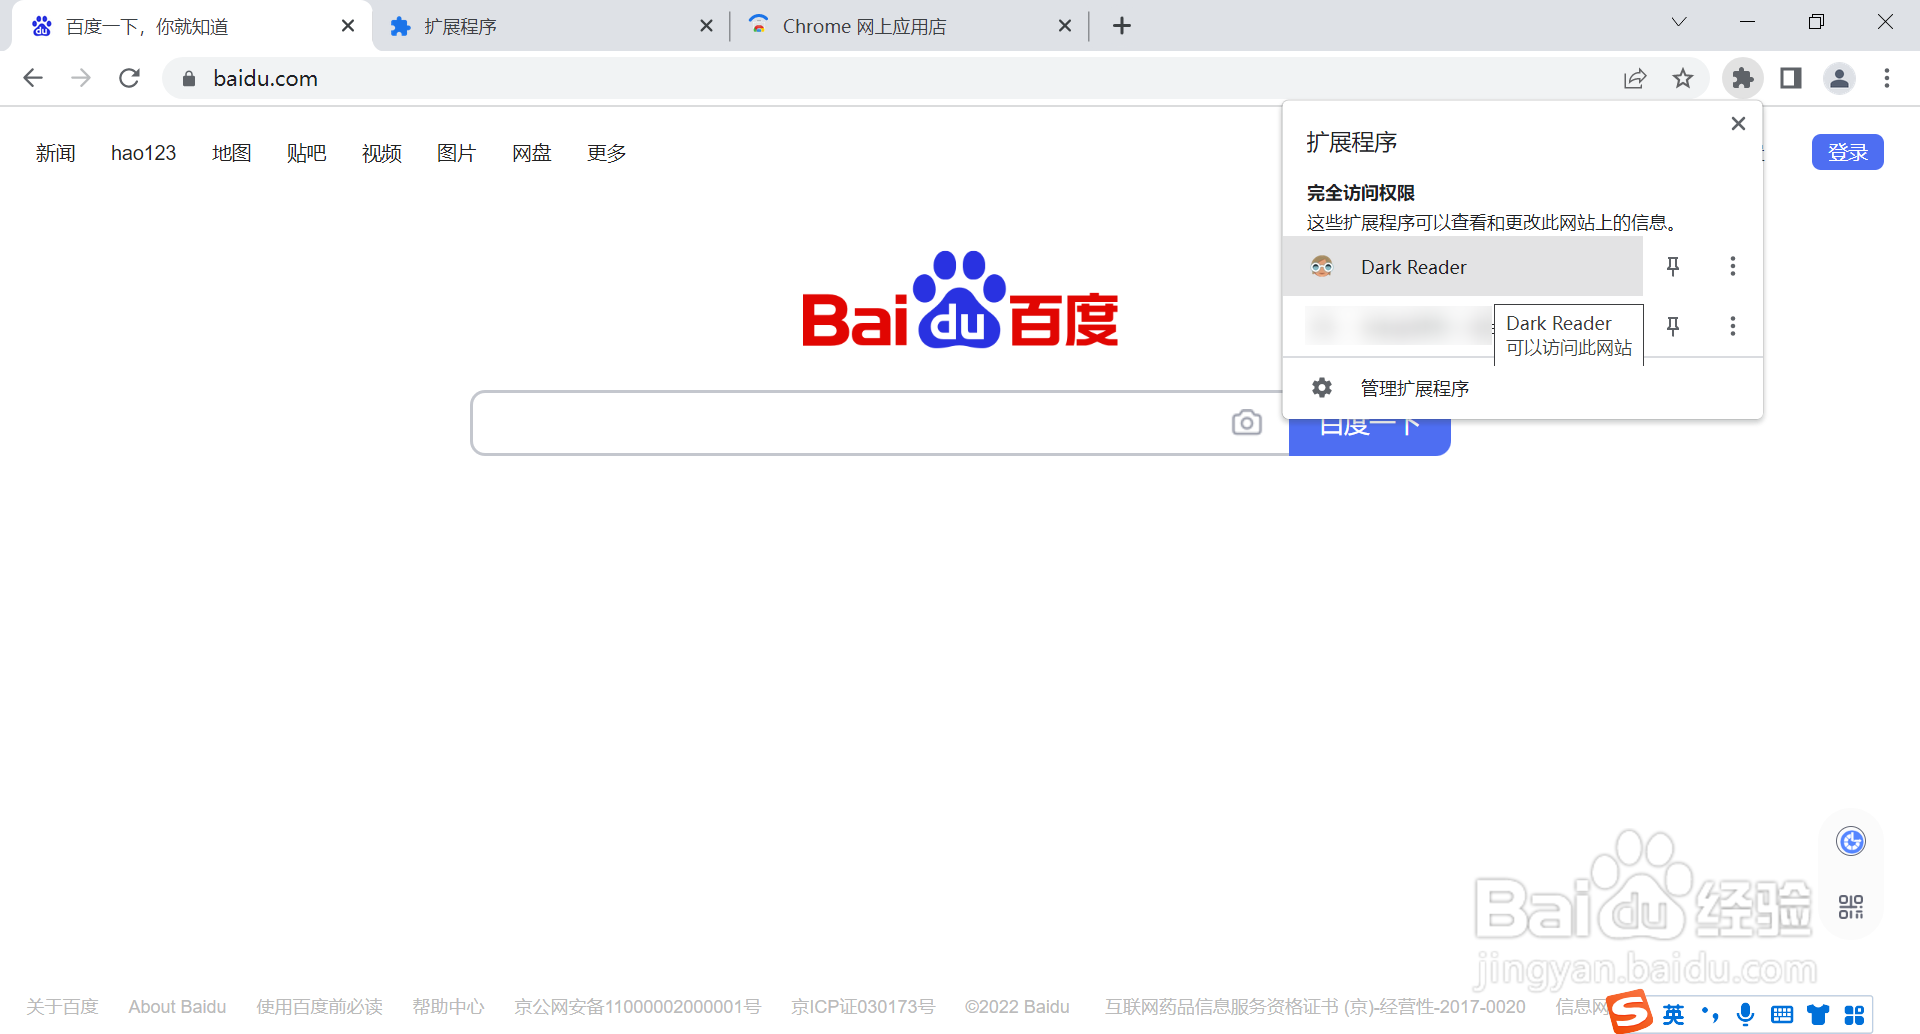Open the second extension's three-dot menu
This screenshot has height=1034, width=1920.
pos(1733,326)
